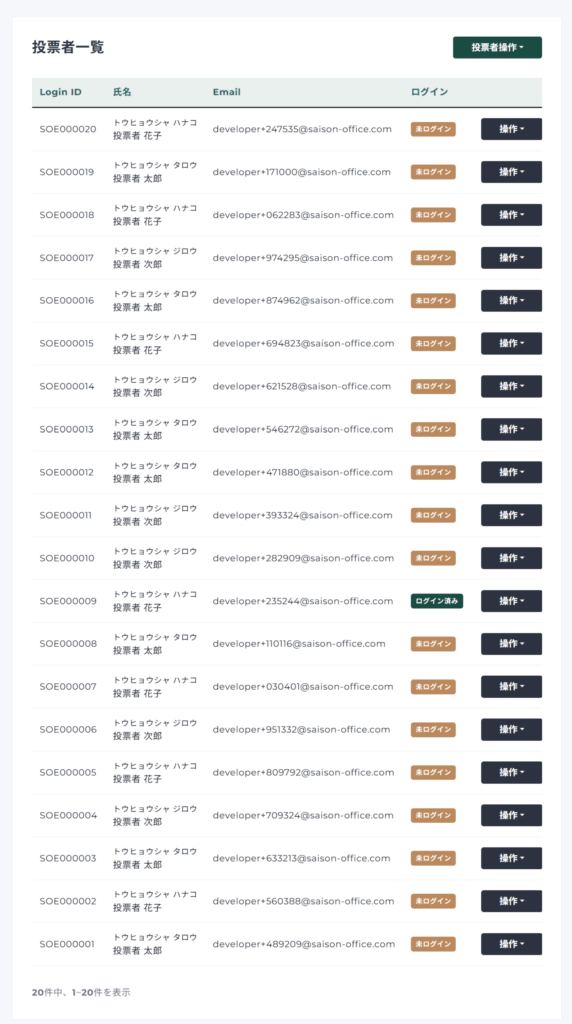Open 操作 dropdown for SOE000017
This screenshot has height=1024, width=572.
(x=511, y=258)
